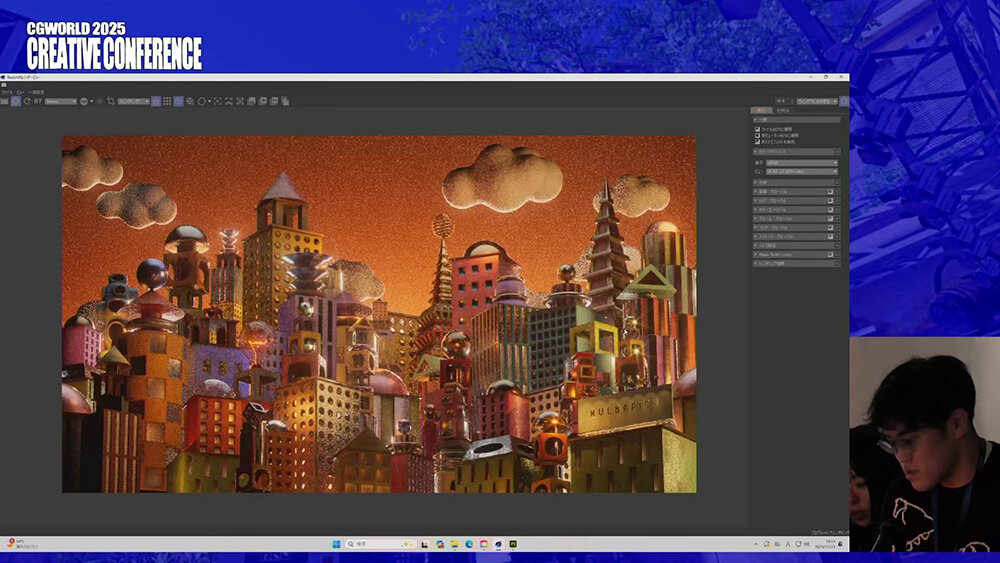The image size is (1000, 563).
Task: Toggle the grid overlay icon in toolbar
Action: [x=167, y=101]
